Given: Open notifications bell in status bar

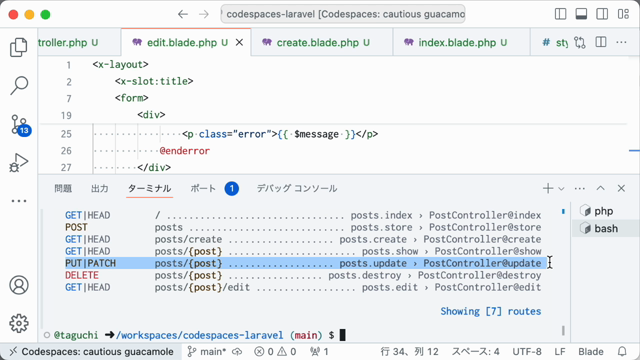Looking at the screenshot, I should click(622, 351).
